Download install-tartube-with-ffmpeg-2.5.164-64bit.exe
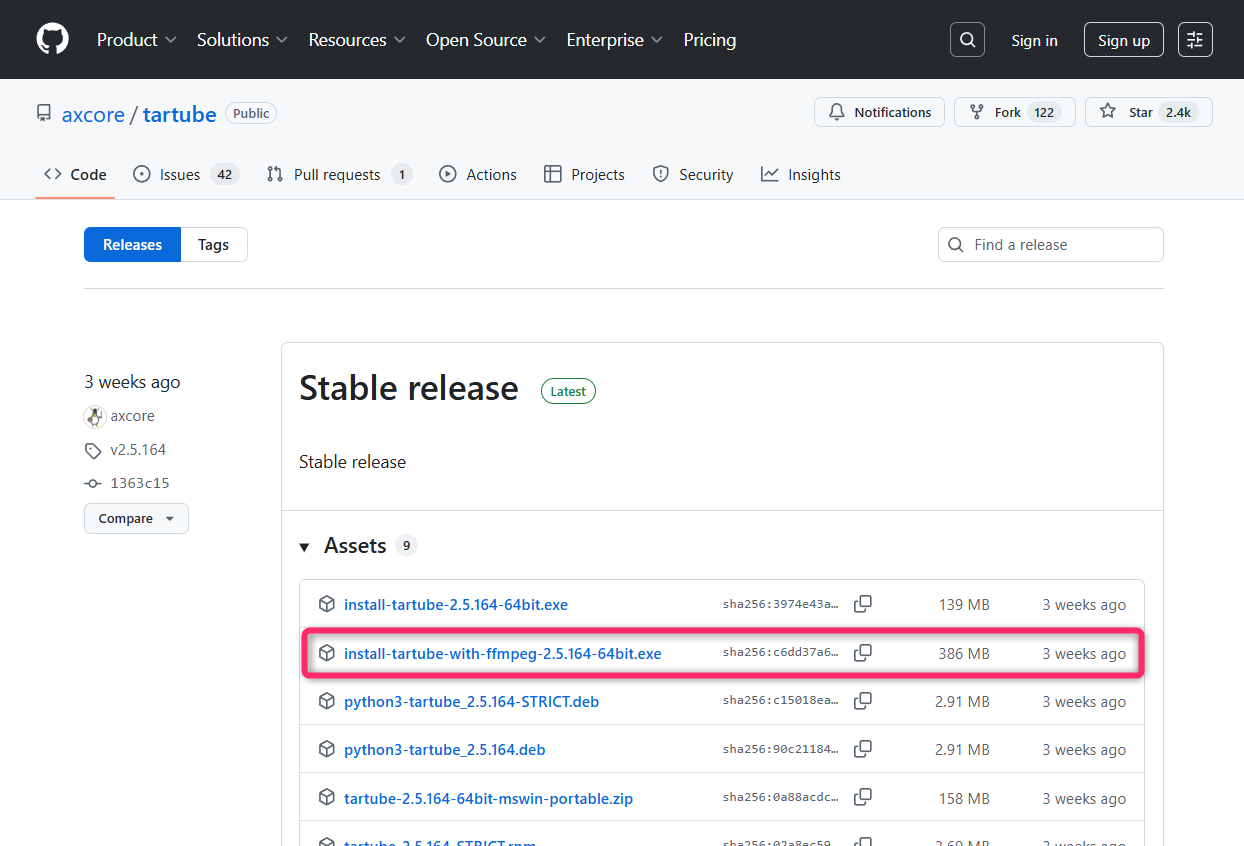The image size is (1244, 846). click(502, 653)
